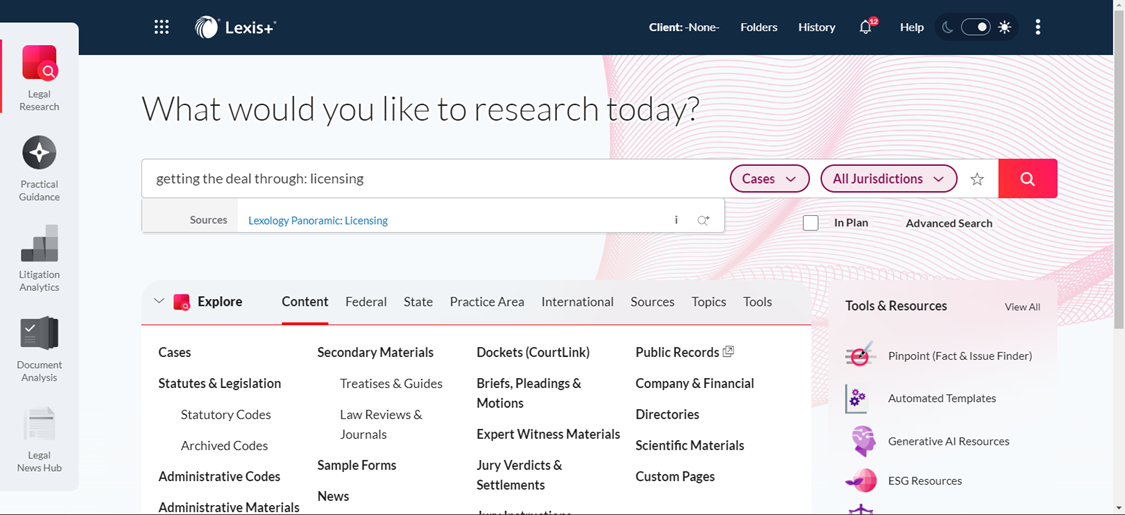This screenshot has width=1125, height=515.
Task: Open Help in the top bar
Action: pos(912,27)
